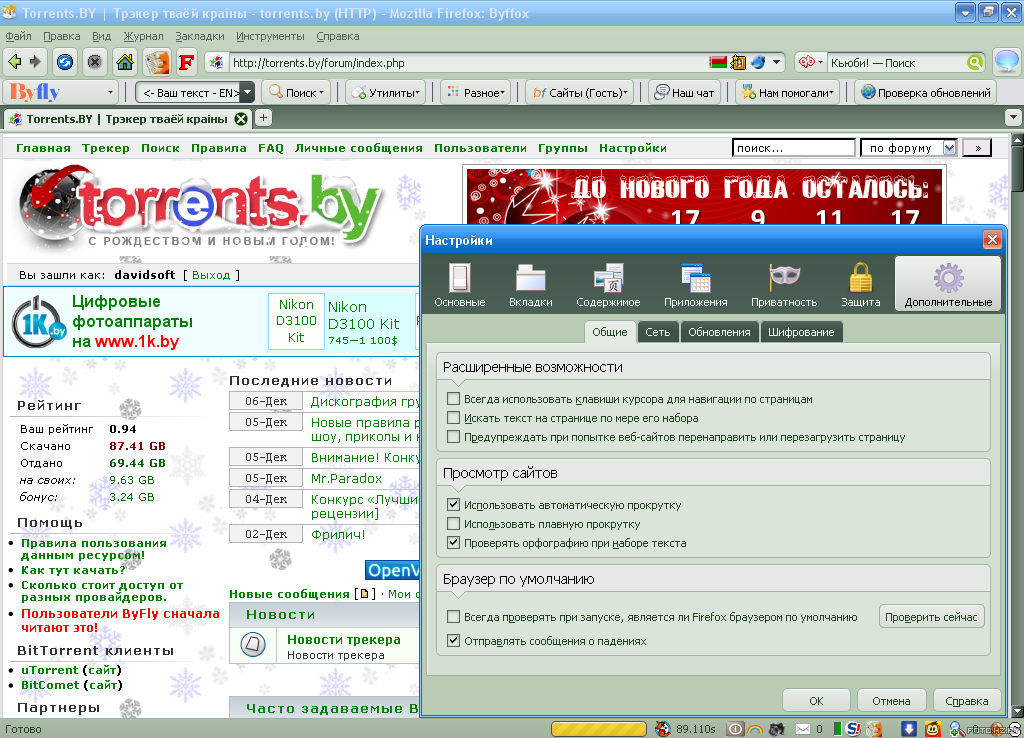
Task: Open the Вкладки settings panel
Action: point(531,285)
